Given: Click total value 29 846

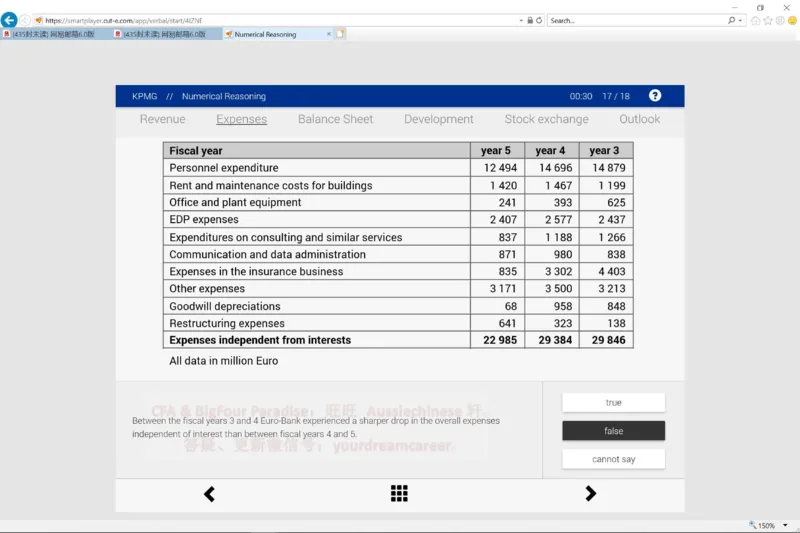Looking at the screenshot, I should pos(608,340).
